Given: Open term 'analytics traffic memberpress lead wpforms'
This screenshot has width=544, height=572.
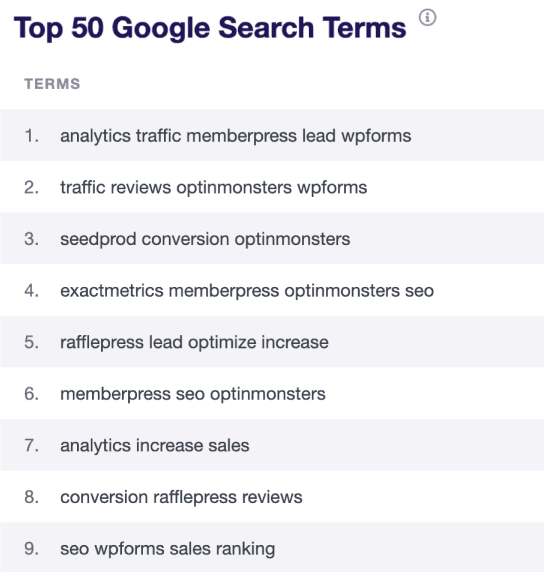Looking at the screenshot, I should (x=236, y=136).
